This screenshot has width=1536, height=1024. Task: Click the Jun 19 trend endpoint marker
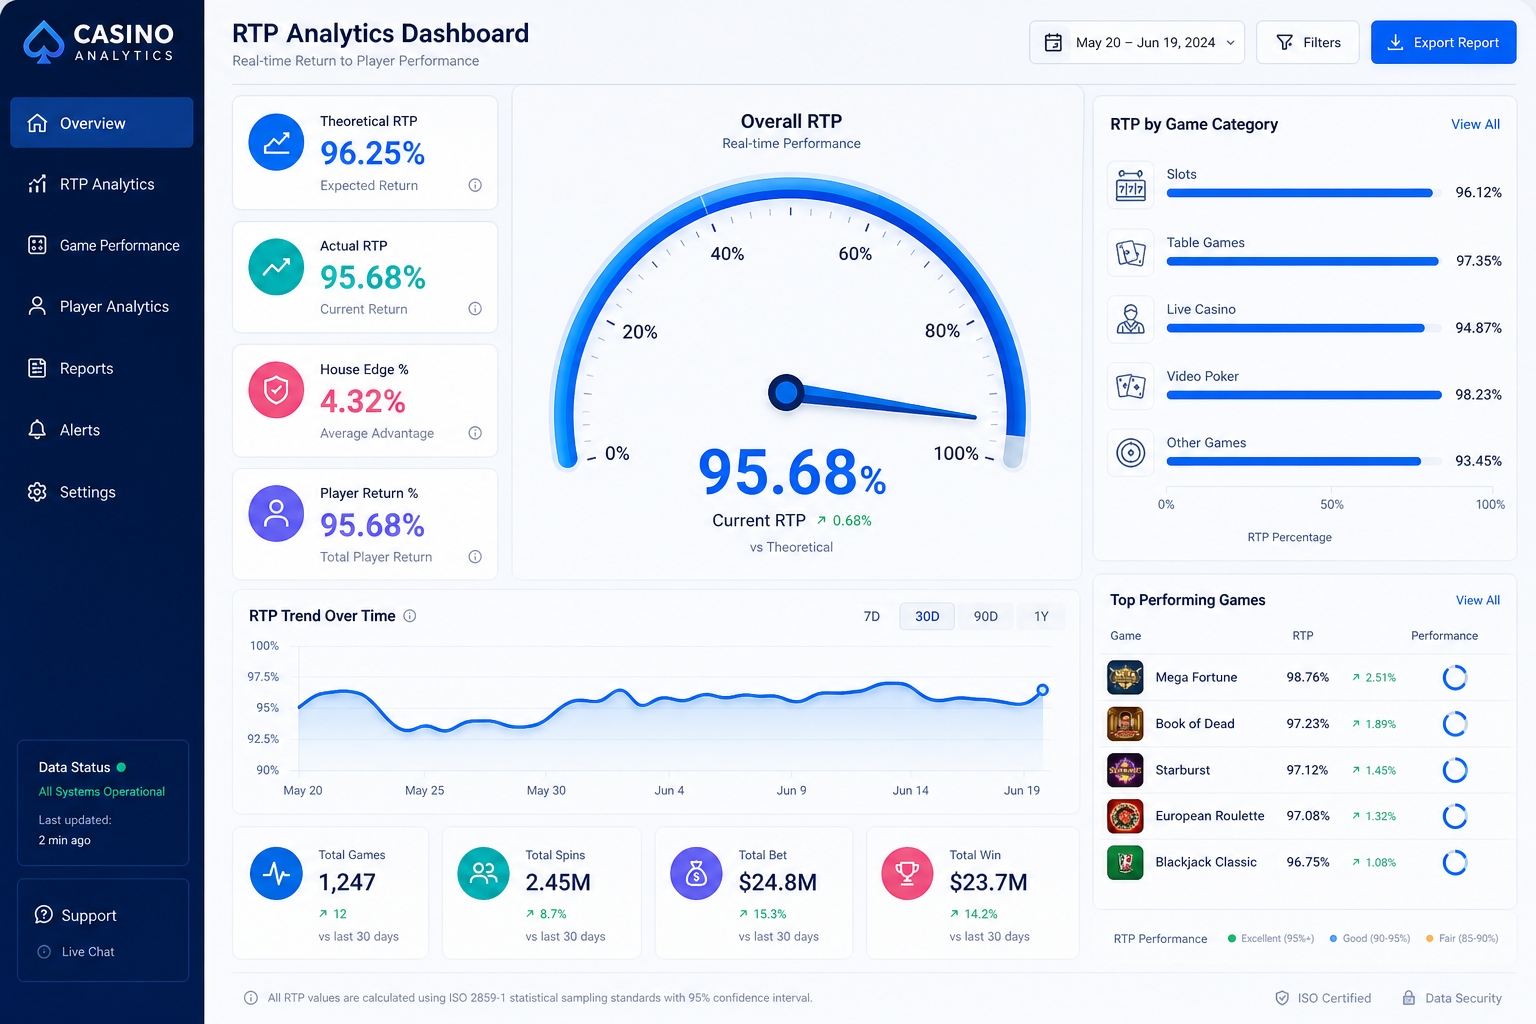coord(1042,690)
